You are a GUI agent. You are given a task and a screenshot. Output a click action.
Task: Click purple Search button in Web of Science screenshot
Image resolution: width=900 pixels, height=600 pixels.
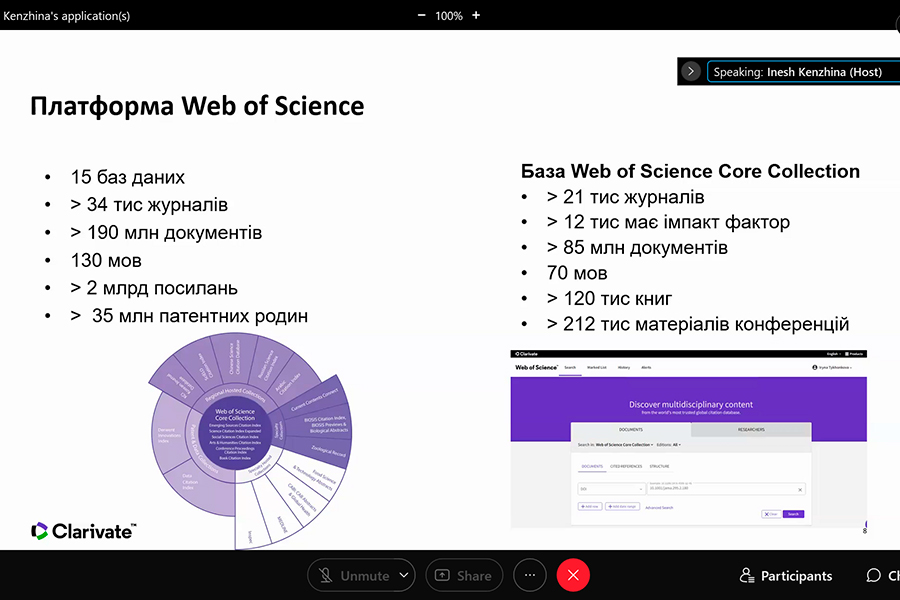[x=793, y=514]
